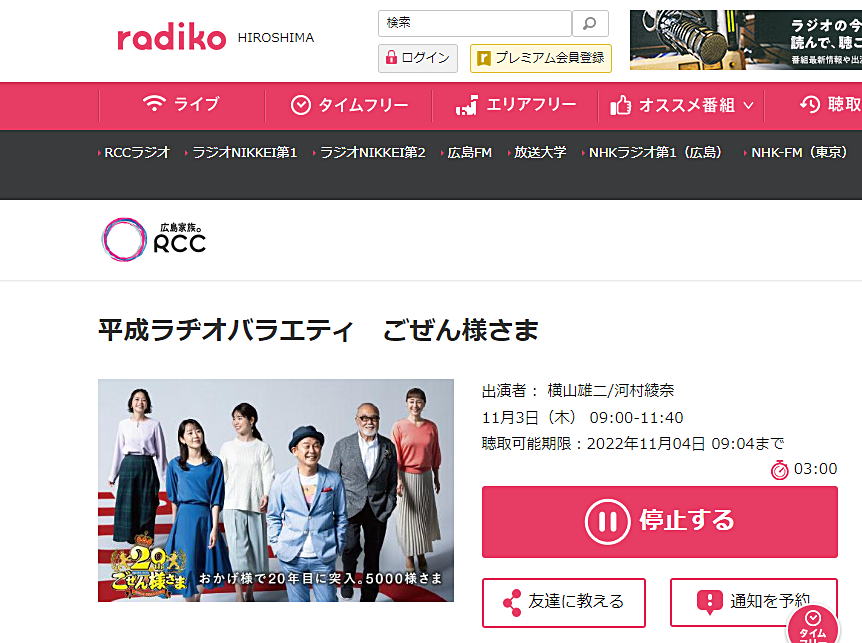
Task: Expand the オススメ番組 dropdown
Action: [x=682, y=104]
